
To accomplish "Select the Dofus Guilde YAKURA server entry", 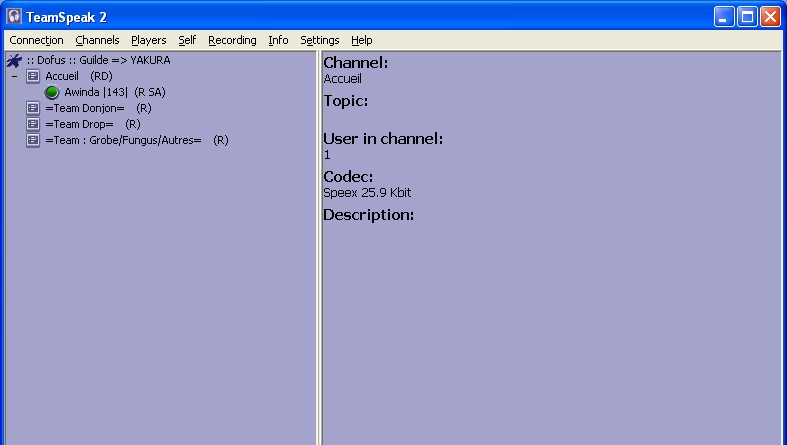I will coord(98,60).
